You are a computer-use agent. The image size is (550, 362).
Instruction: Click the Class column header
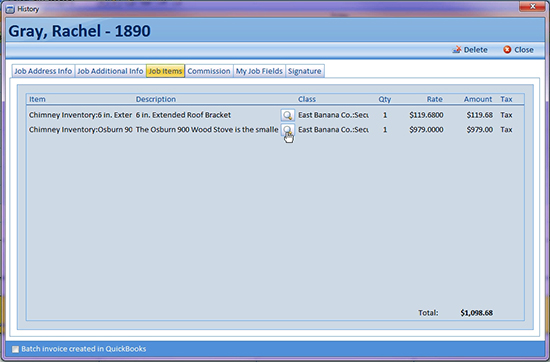point(307,99)
